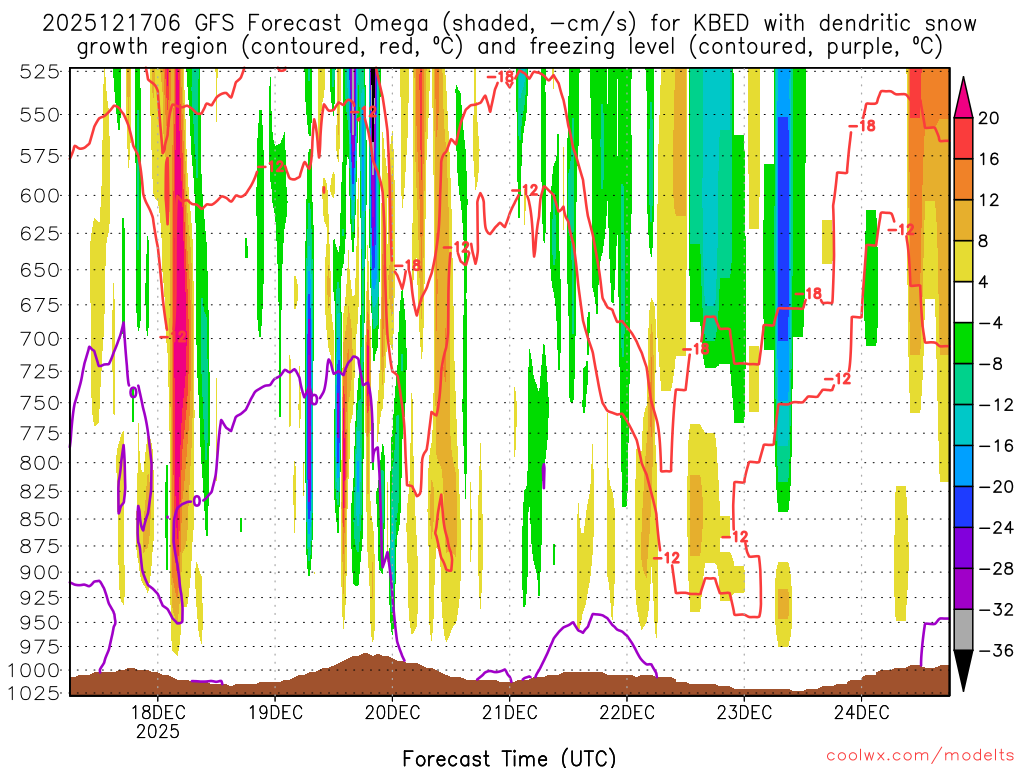
Task: Click the 925 pressure level label
Action: [x=40, y=598]
